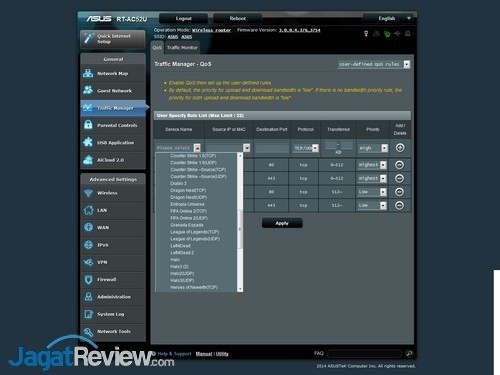Choose FIFA Online 2(UDP) from list

coord(189,218)
